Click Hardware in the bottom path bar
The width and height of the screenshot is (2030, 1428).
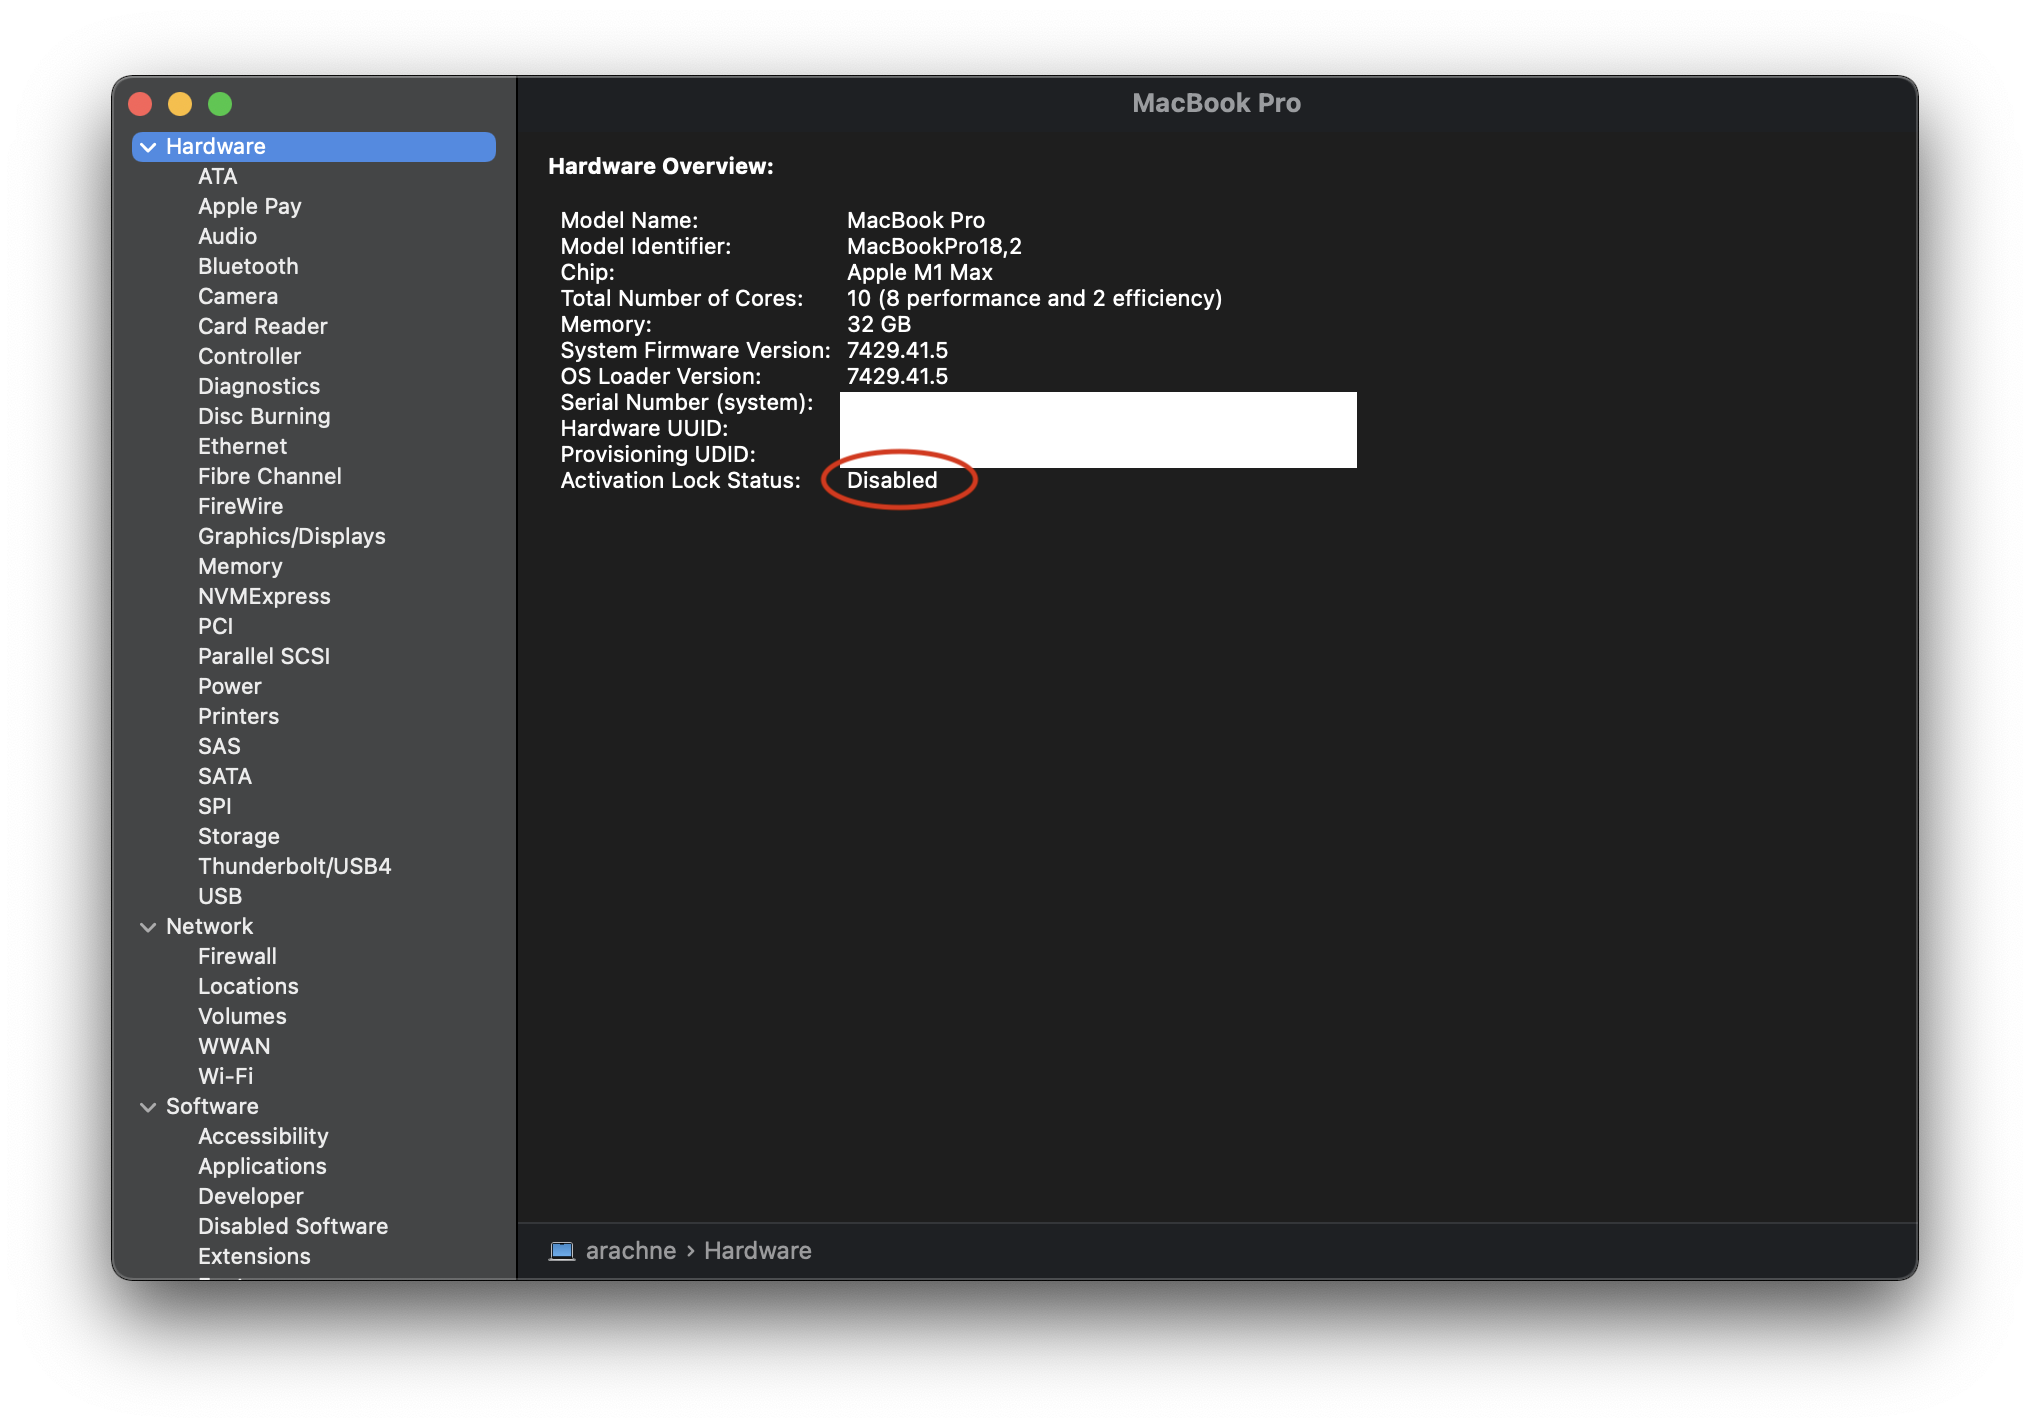tap(757, 1251)
